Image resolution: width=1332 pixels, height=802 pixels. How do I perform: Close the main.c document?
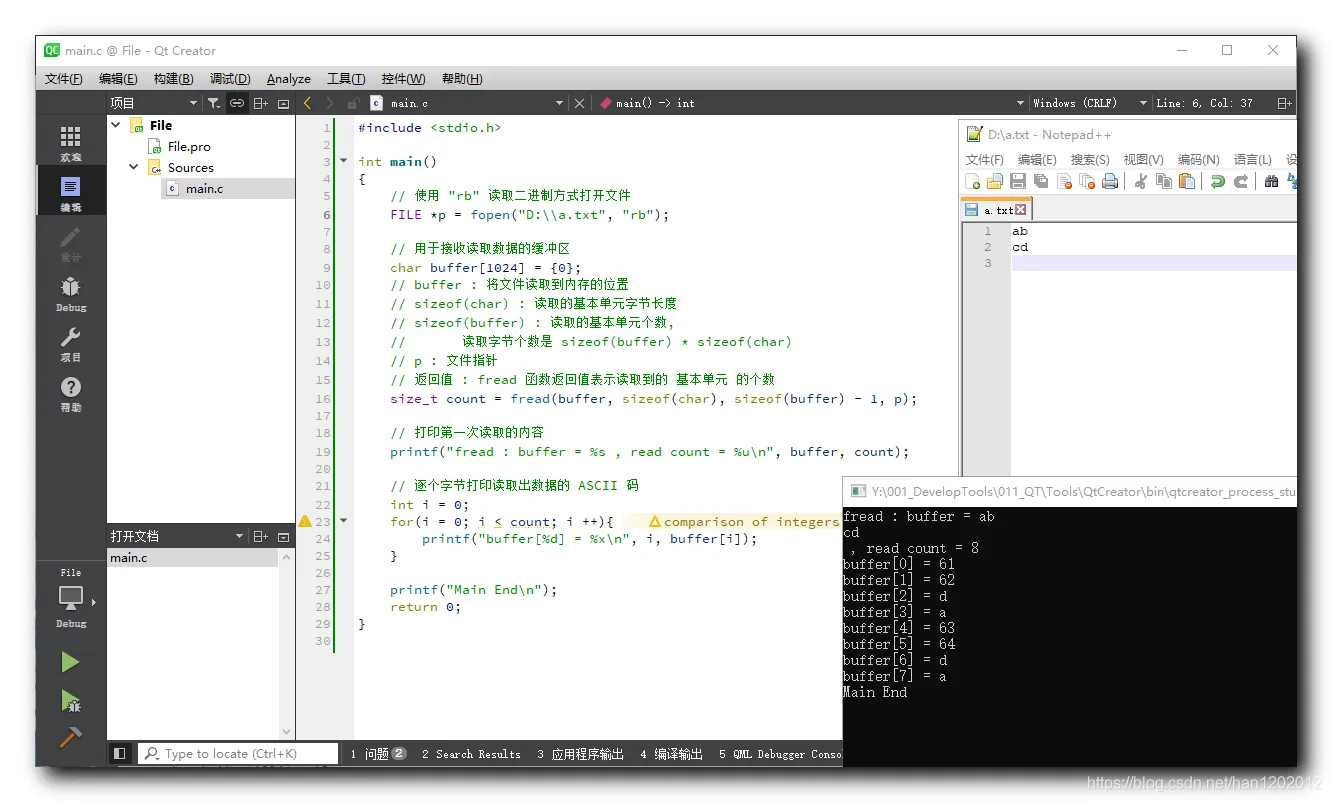(x=579, y=103)
